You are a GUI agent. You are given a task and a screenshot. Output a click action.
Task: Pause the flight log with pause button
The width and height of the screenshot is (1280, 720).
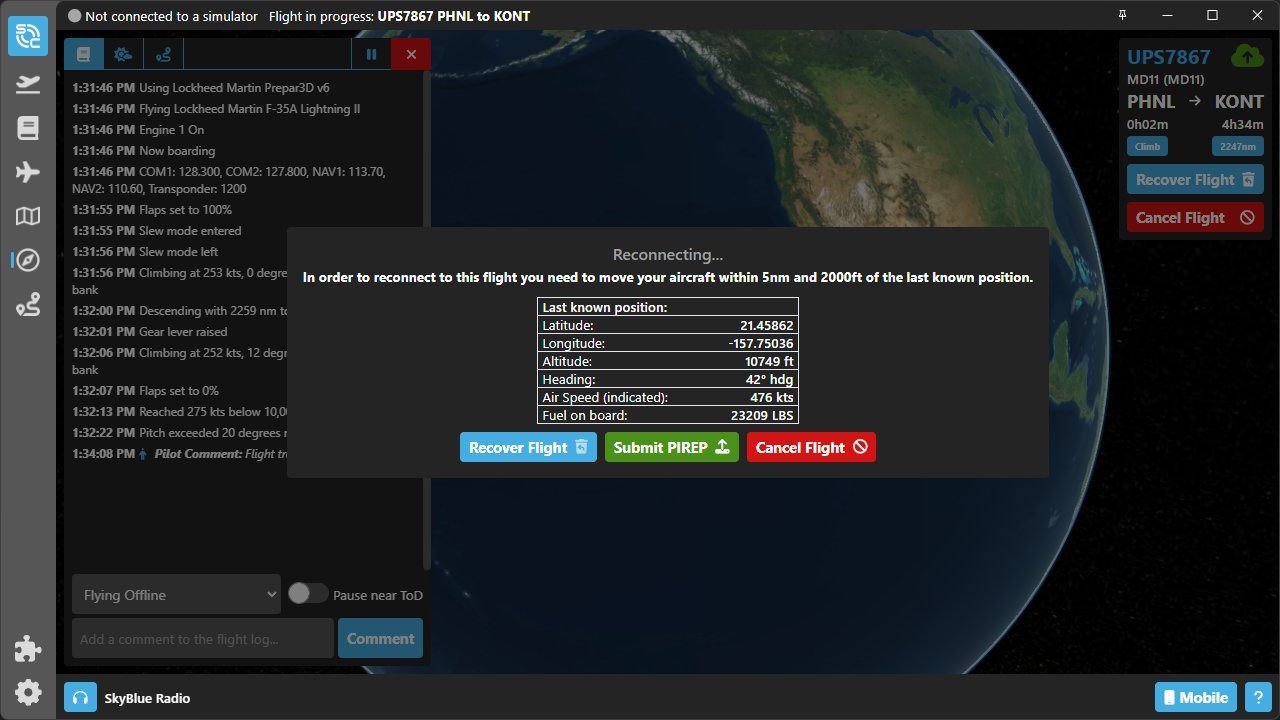pyautogui.click(x=371, y=54)
